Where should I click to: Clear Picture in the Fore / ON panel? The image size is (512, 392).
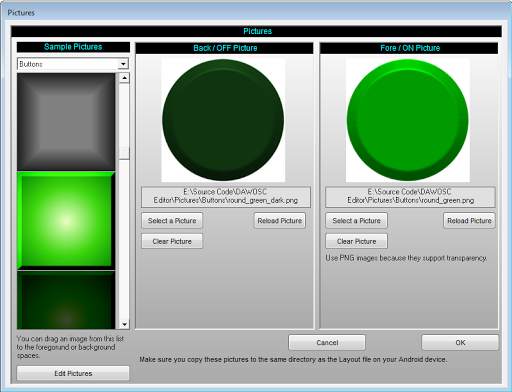[356, 241]
